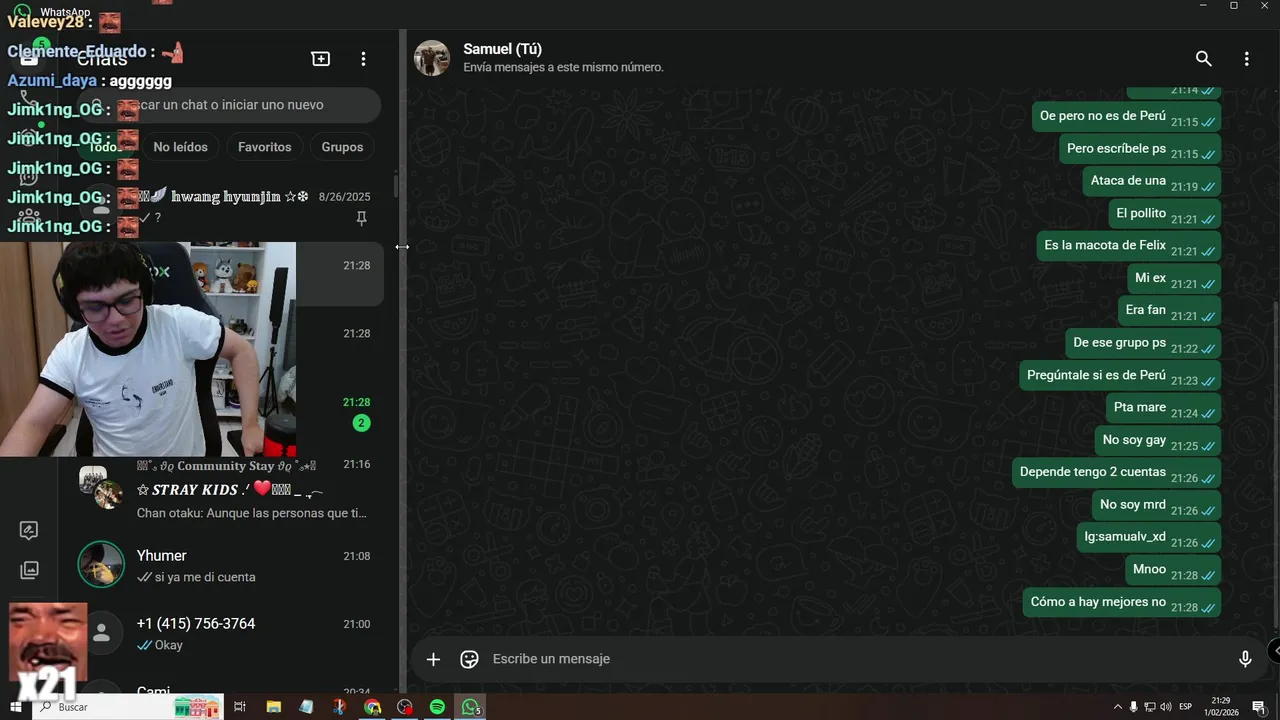Open the AI image tool in sidebar
This screenshot has width=1280, height=720.
(29, 531)
